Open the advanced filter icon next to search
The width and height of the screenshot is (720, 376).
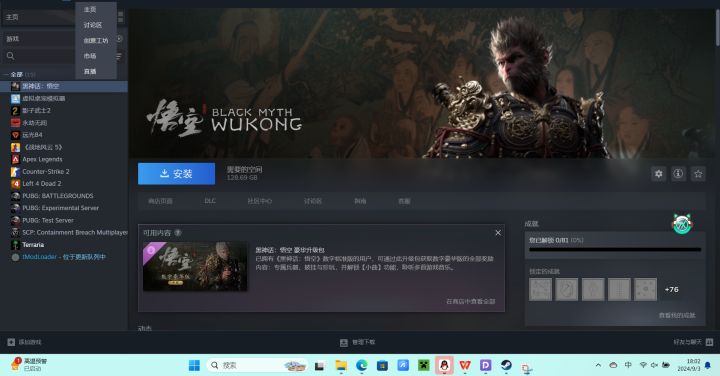click(119, 56)
